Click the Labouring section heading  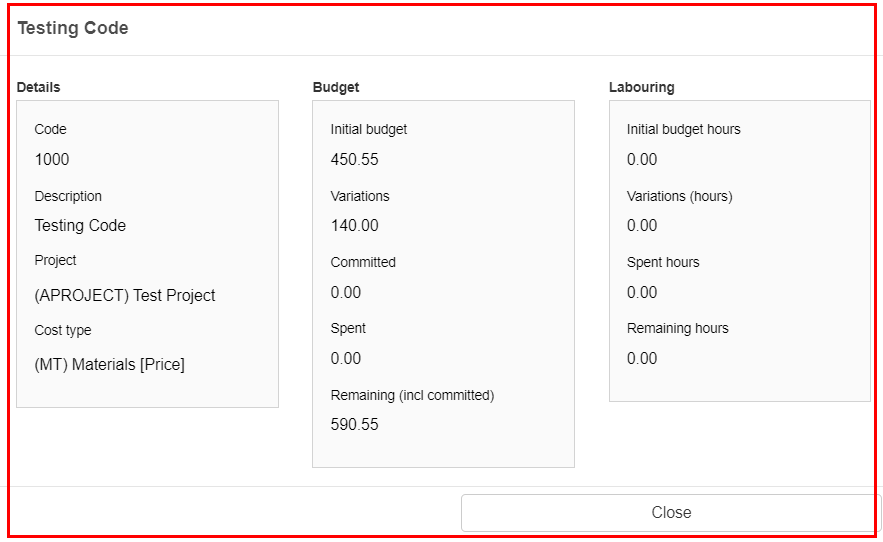[x=641, y=87]
